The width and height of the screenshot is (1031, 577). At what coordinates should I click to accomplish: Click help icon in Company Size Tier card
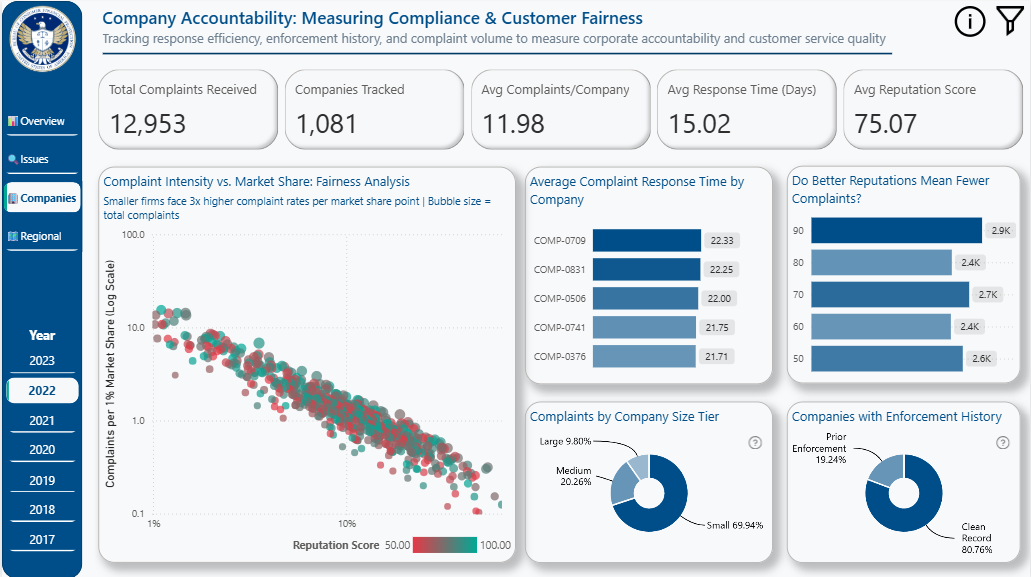[x=754, y=442]
